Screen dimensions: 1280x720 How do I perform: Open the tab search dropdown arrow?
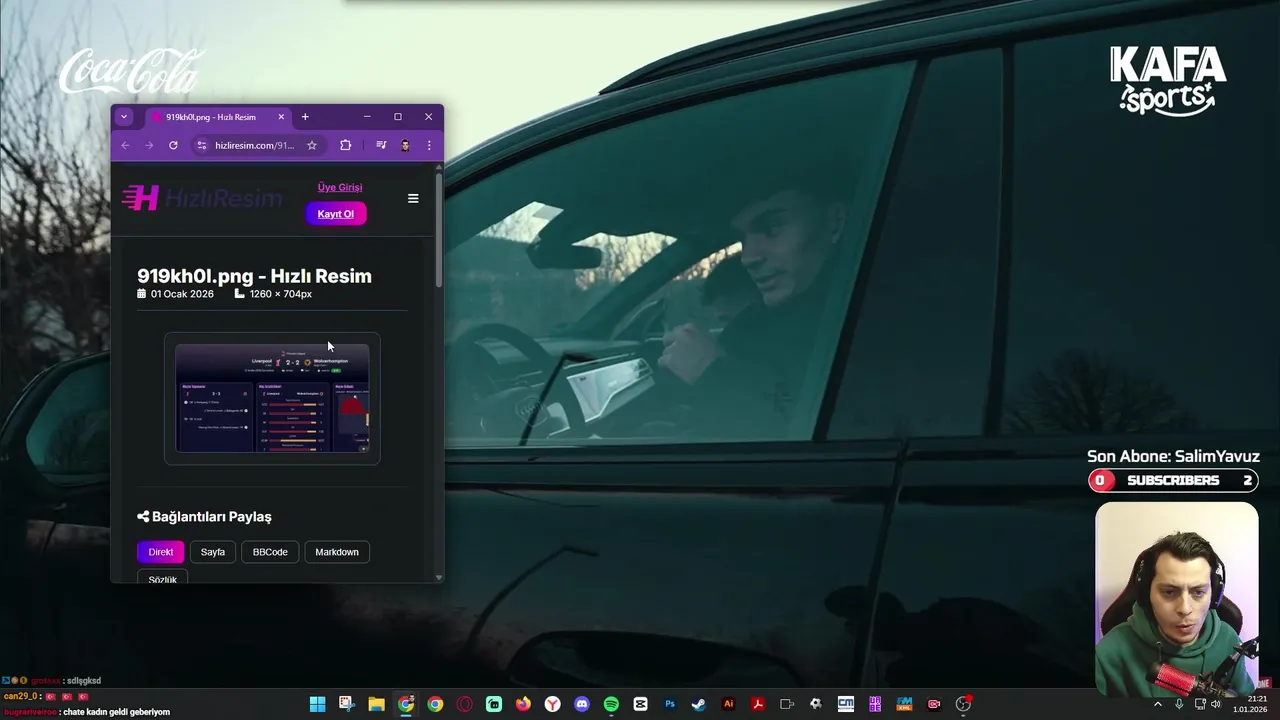click(x=124, y=117)
